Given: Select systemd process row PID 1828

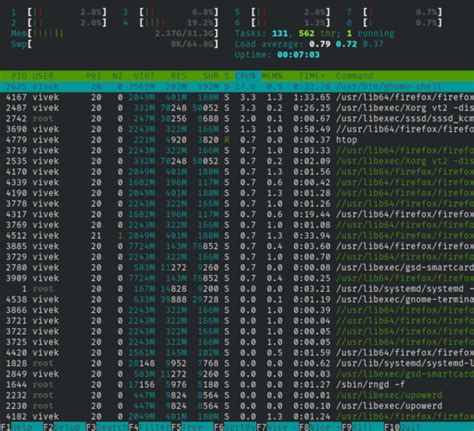Looking at the screenshot, I should tap(237, 363).
